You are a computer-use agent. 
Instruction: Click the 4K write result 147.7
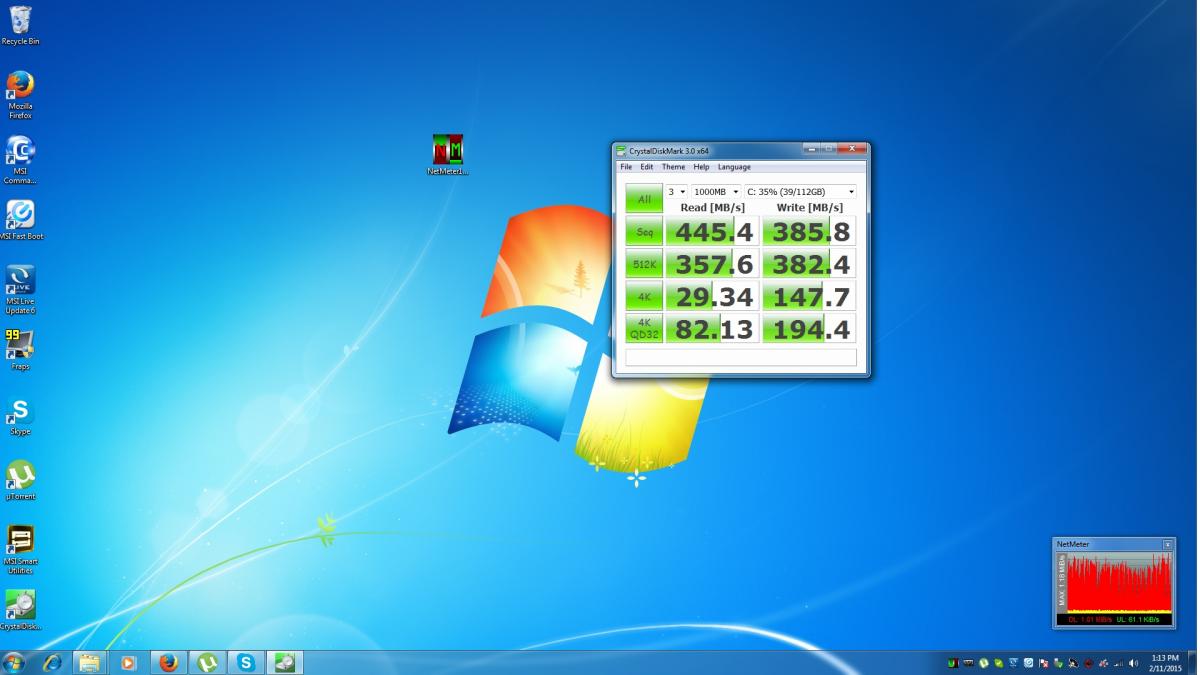click(x=809, y=296)
